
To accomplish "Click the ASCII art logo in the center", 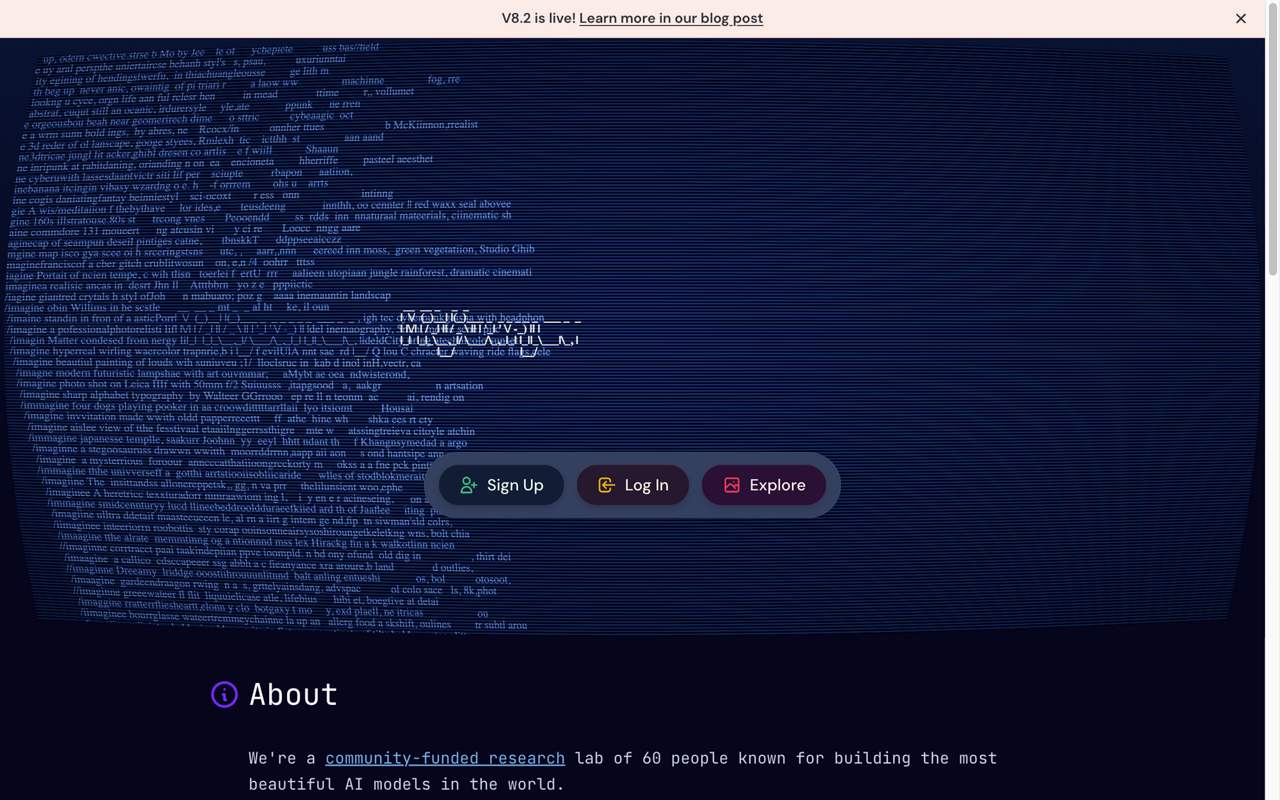I will point(488,333).
